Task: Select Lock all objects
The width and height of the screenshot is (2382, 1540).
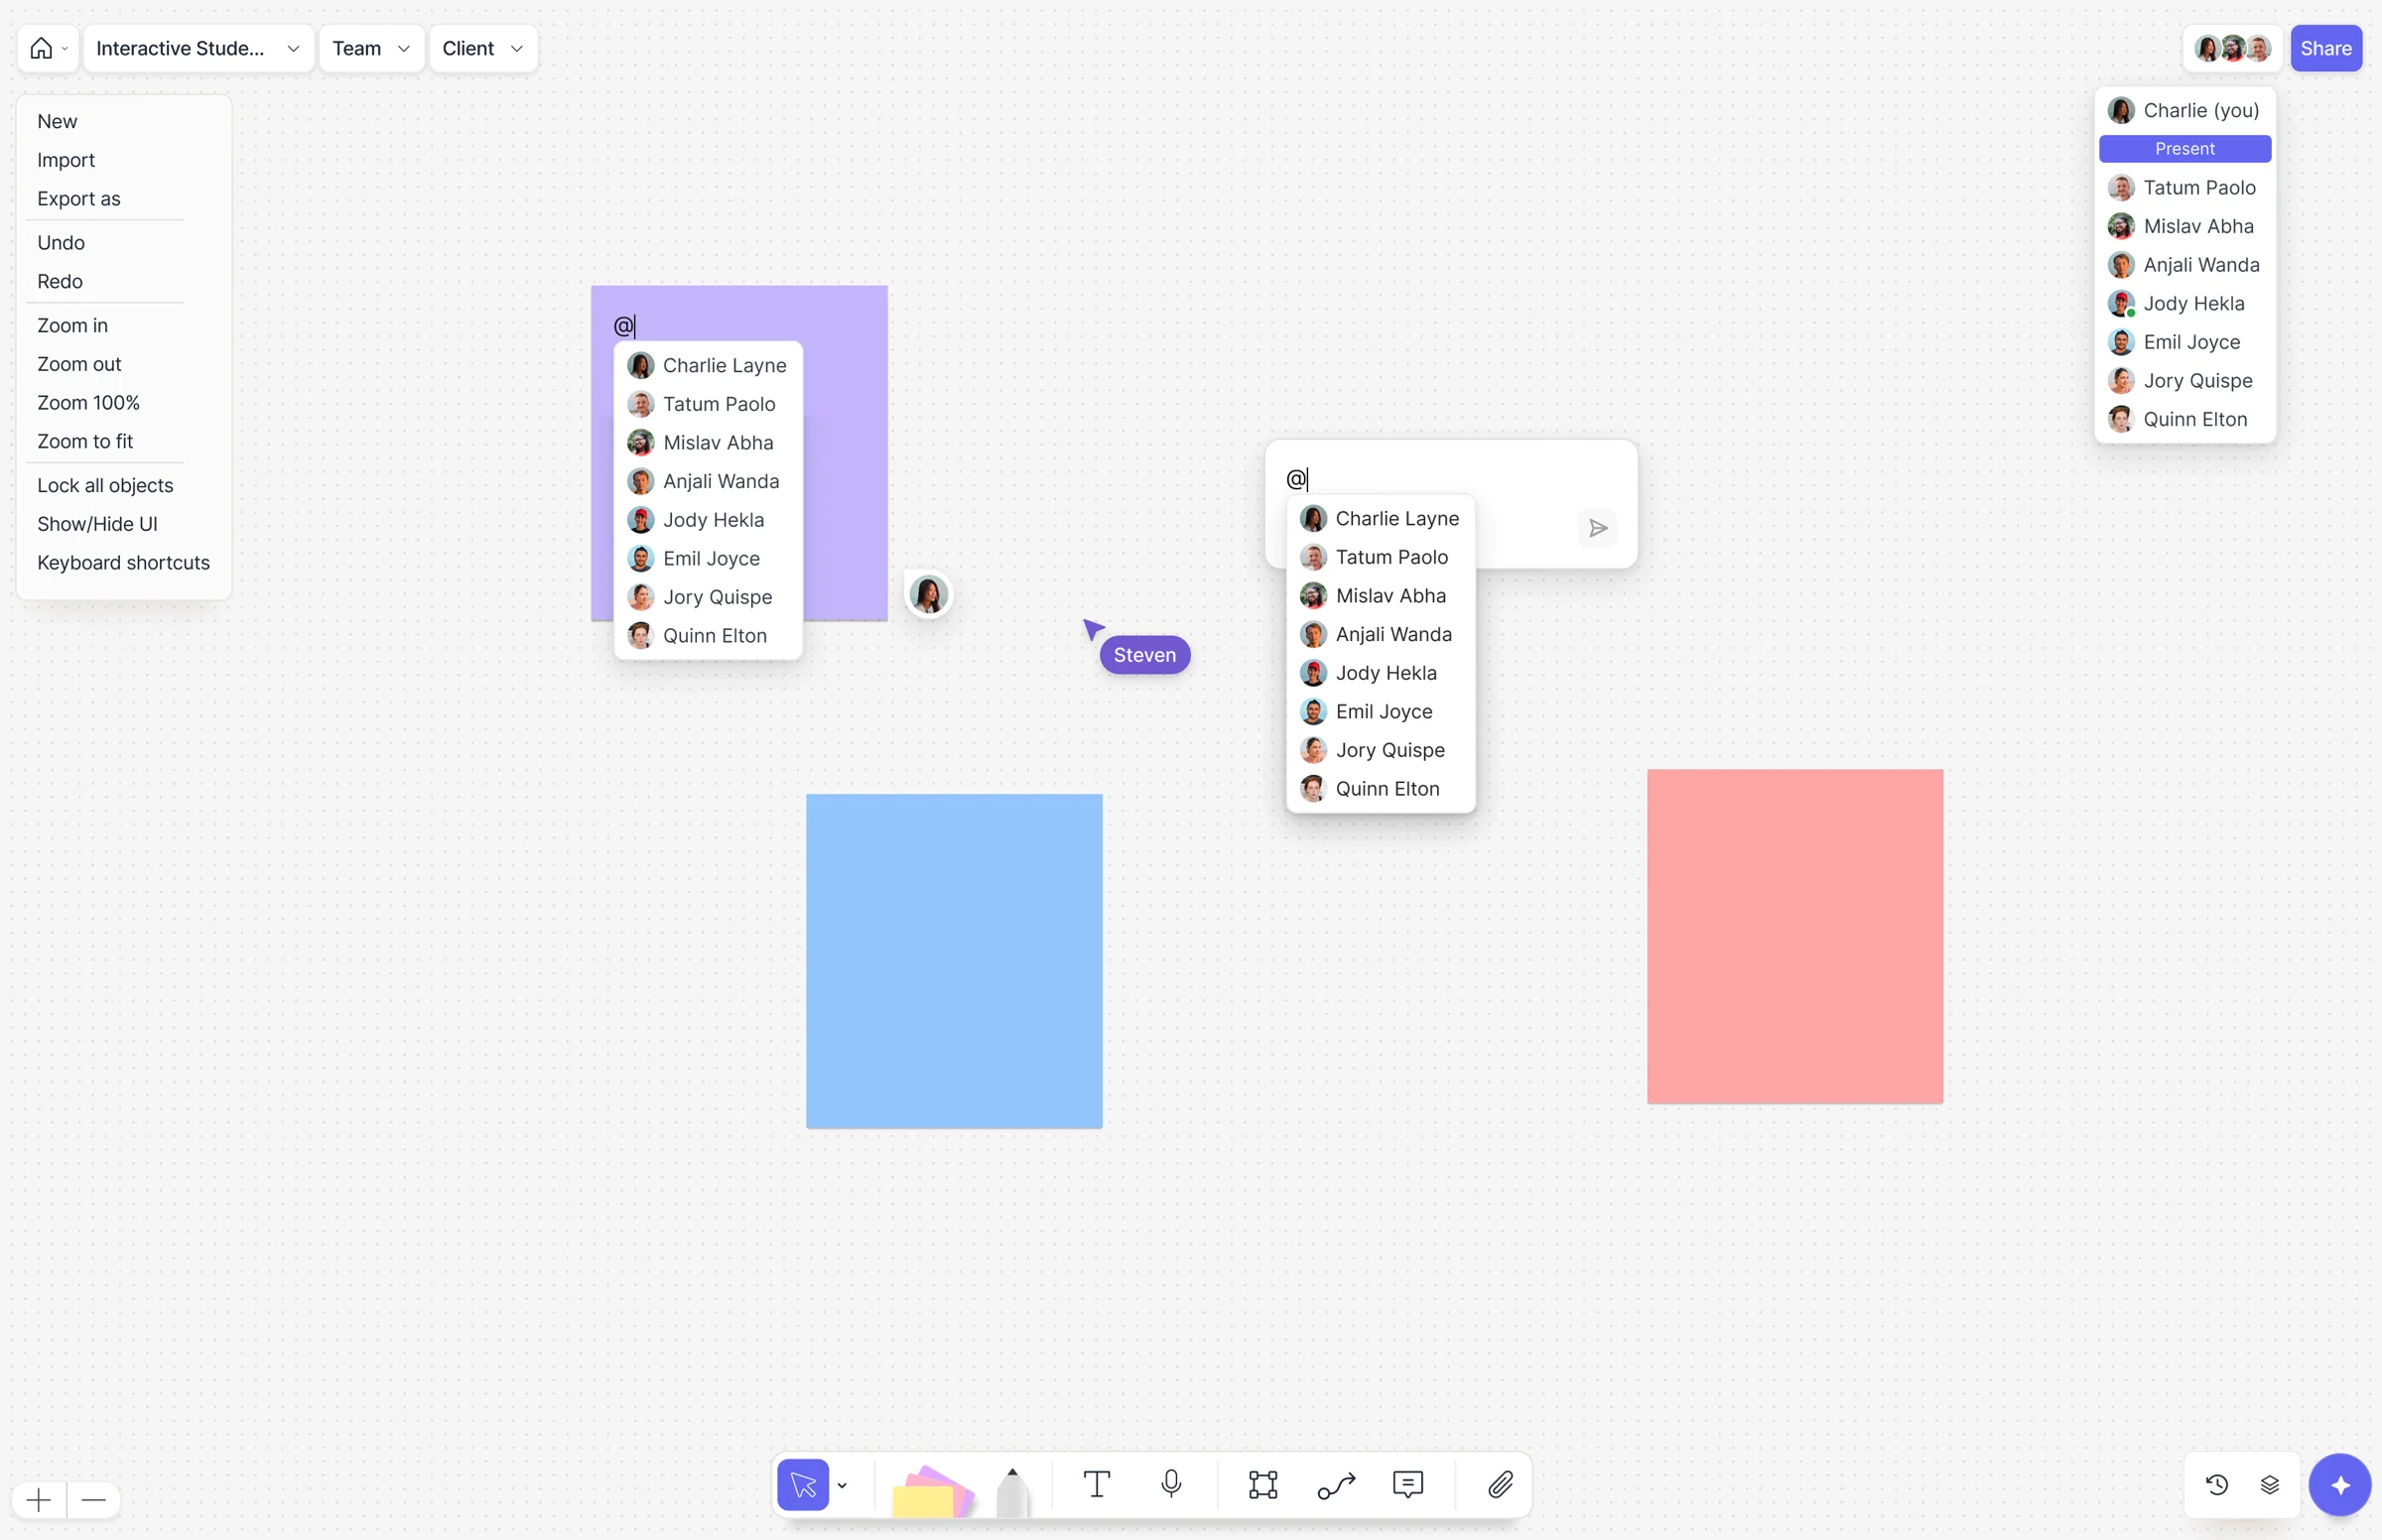Action: tap(105, 485)
